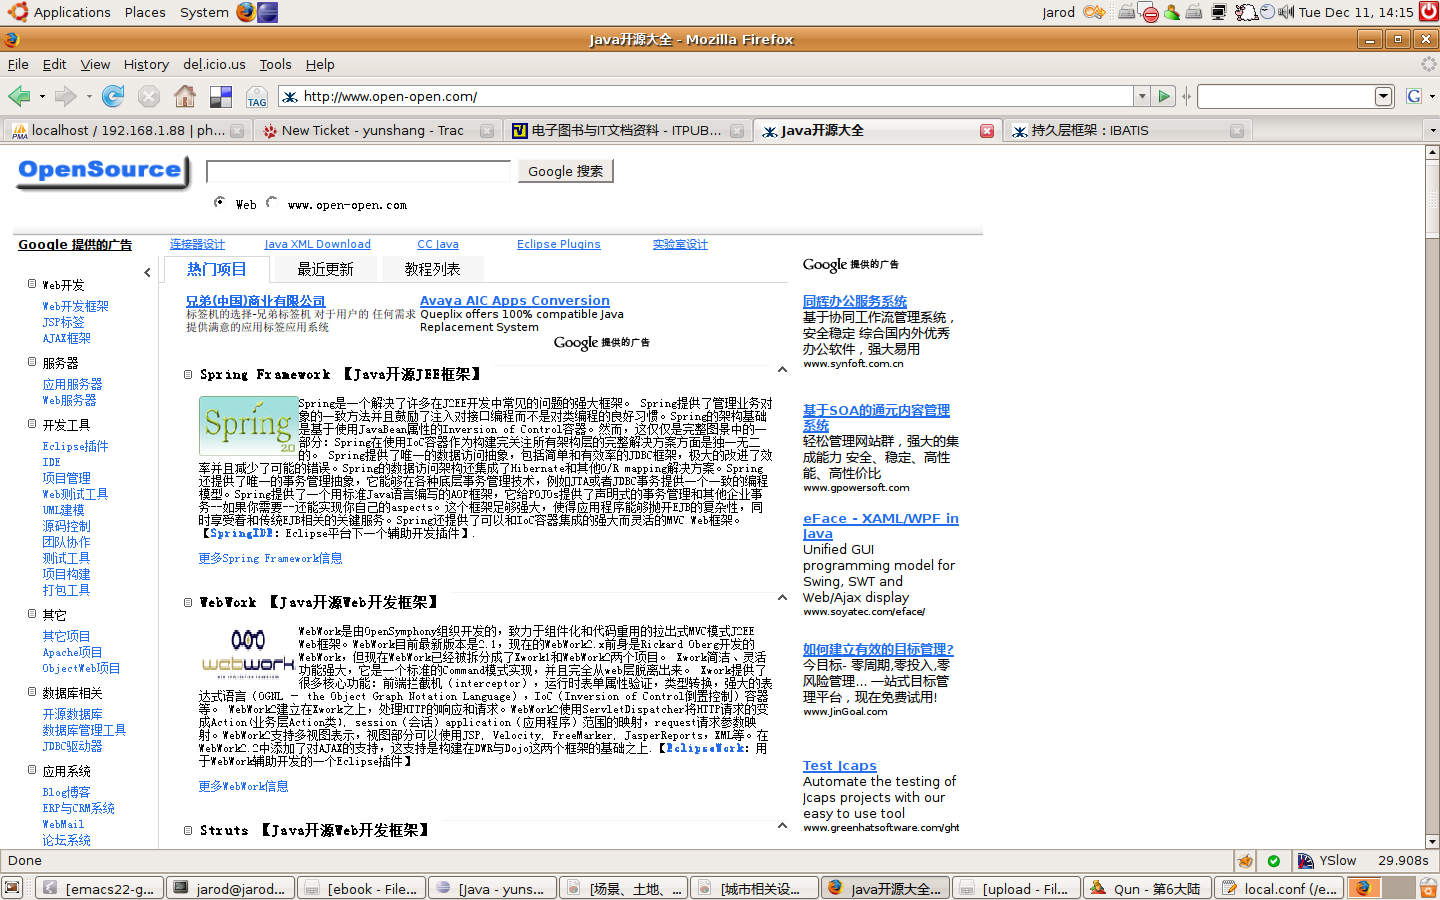Open the search box dropdown button
Screen dimensions: 1440x900
[1384, 96]
